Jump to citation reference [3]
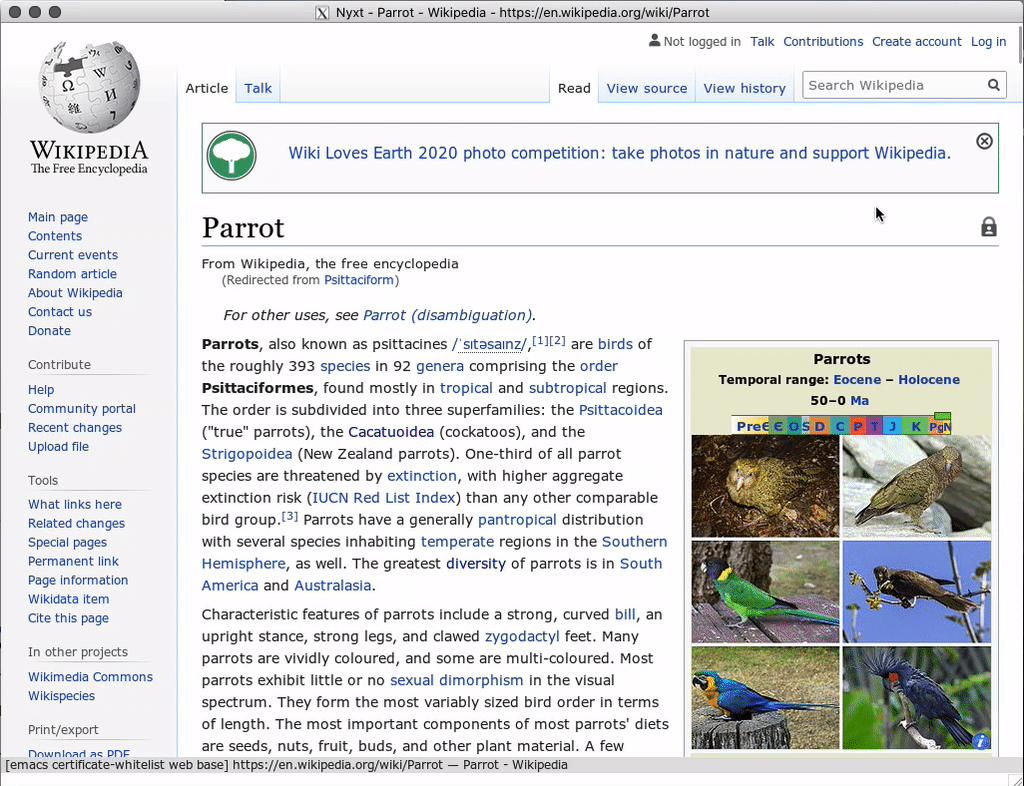Viewport: 1024px width, 786px height. coord(289,516)
